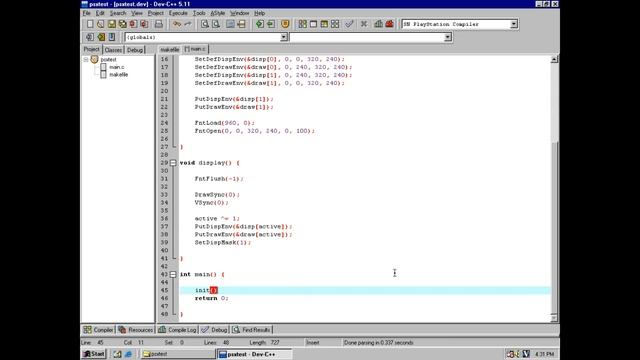
Task: Switch to the Debug side tab
Action: [x=135, y=50]
